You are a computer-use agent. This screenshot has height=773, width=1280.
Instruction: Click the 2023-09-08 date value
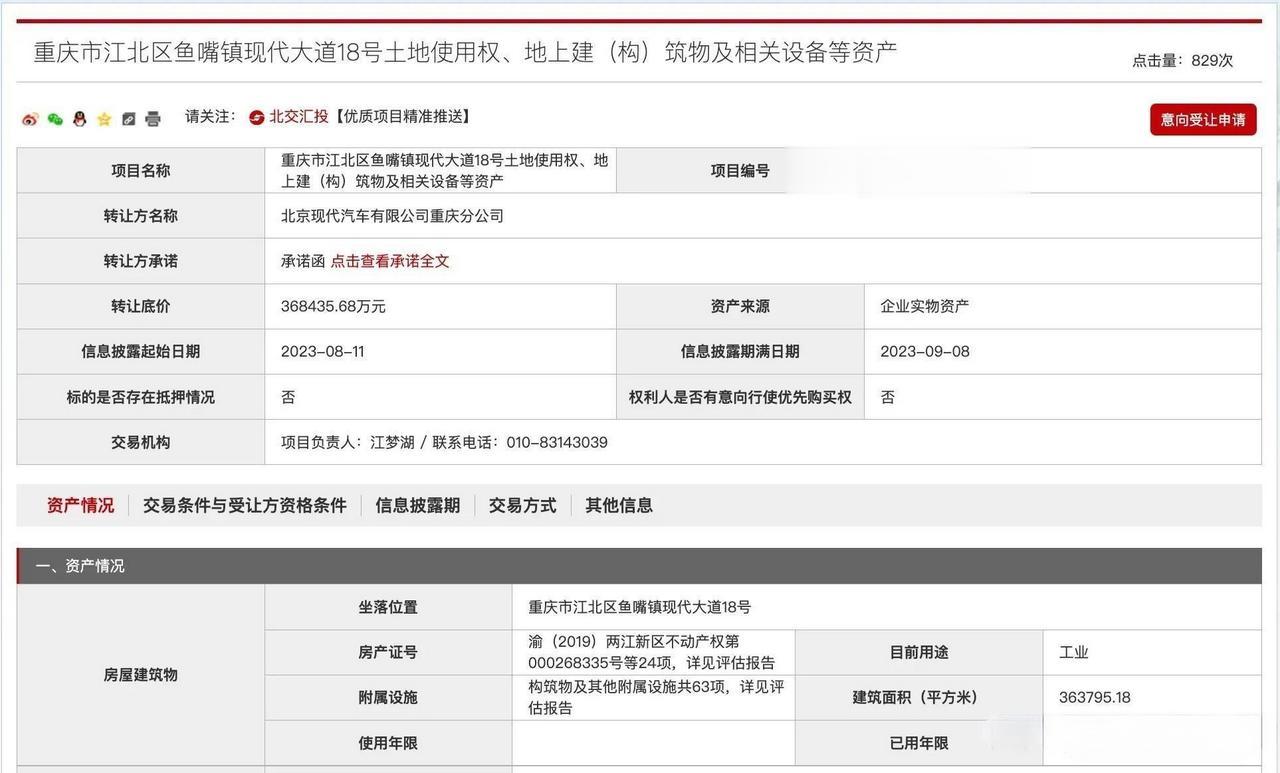point(925,352)
